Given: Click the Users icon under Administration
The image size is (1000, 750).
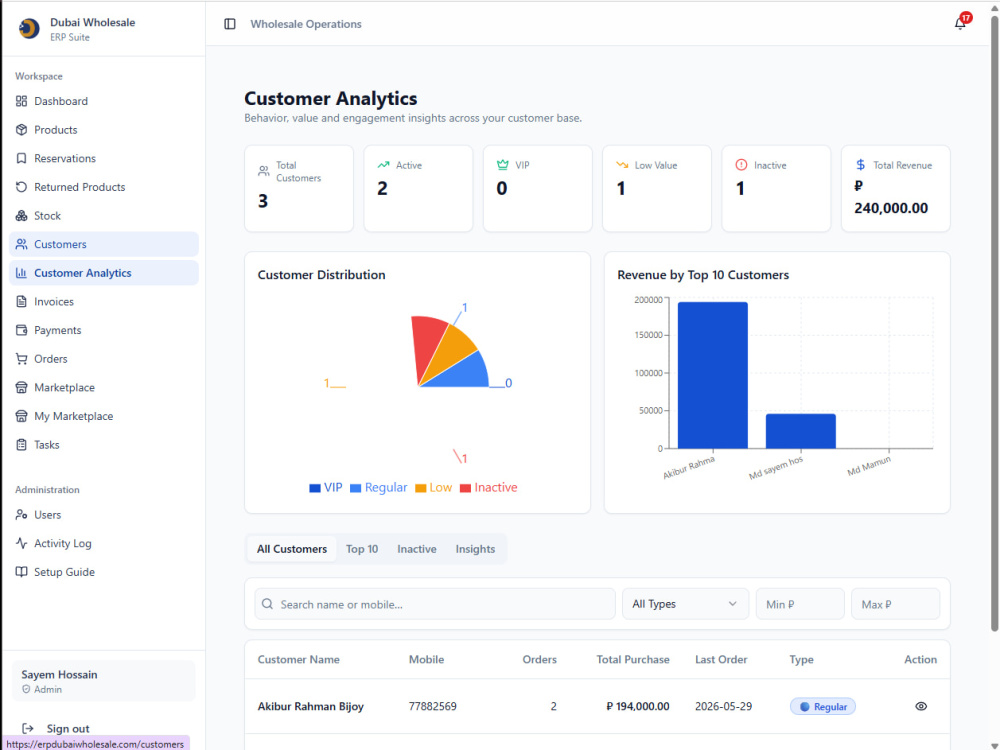Looking at the screenshot, I should click(22, 515).
